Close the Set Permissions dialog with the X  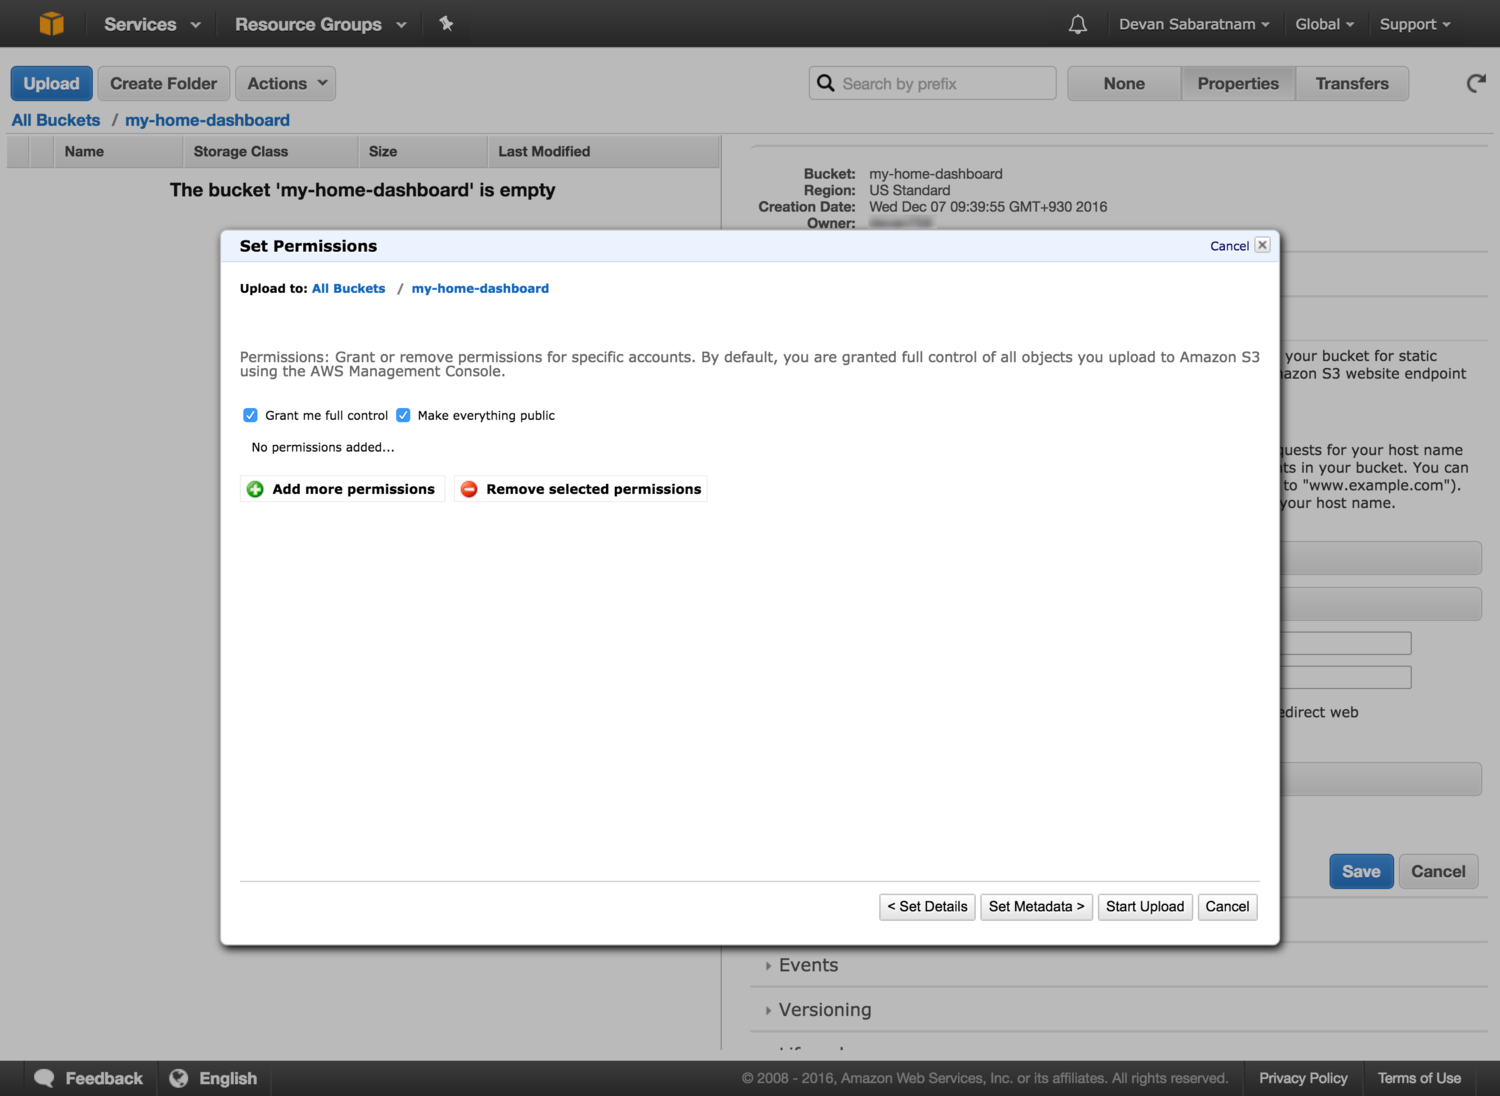click(x=1262, y=245)
